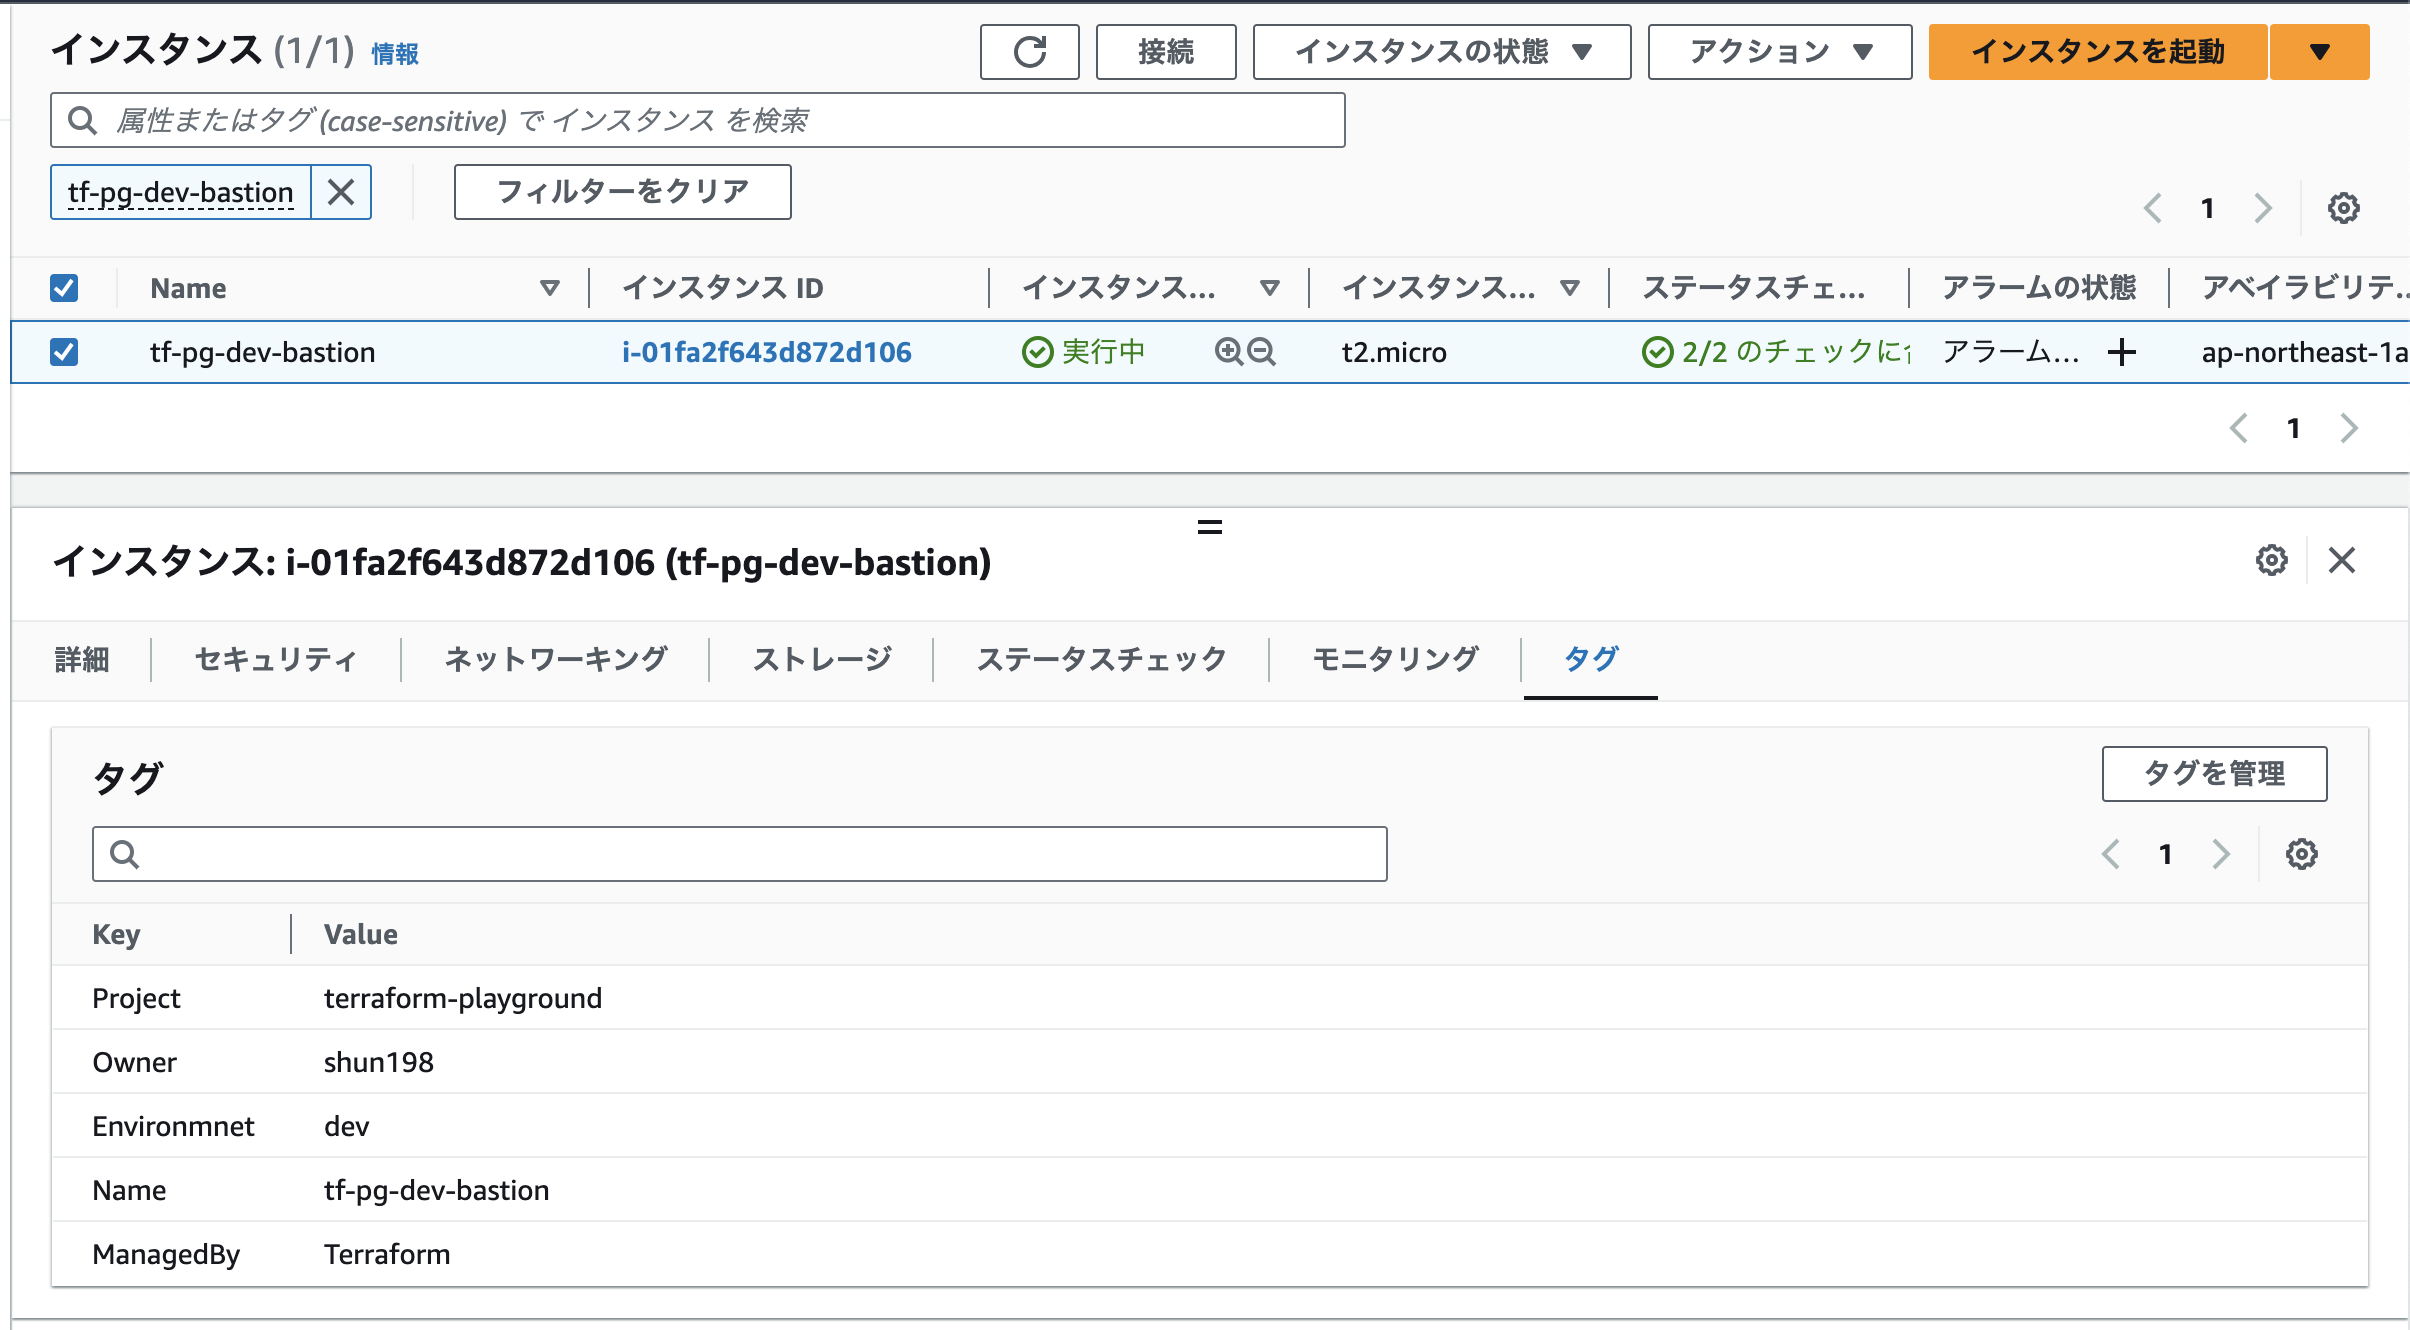Add an alarm using the plus icon
Image resolution: width=2410 pixels, height=1330 pixels.
[2122, 352]
